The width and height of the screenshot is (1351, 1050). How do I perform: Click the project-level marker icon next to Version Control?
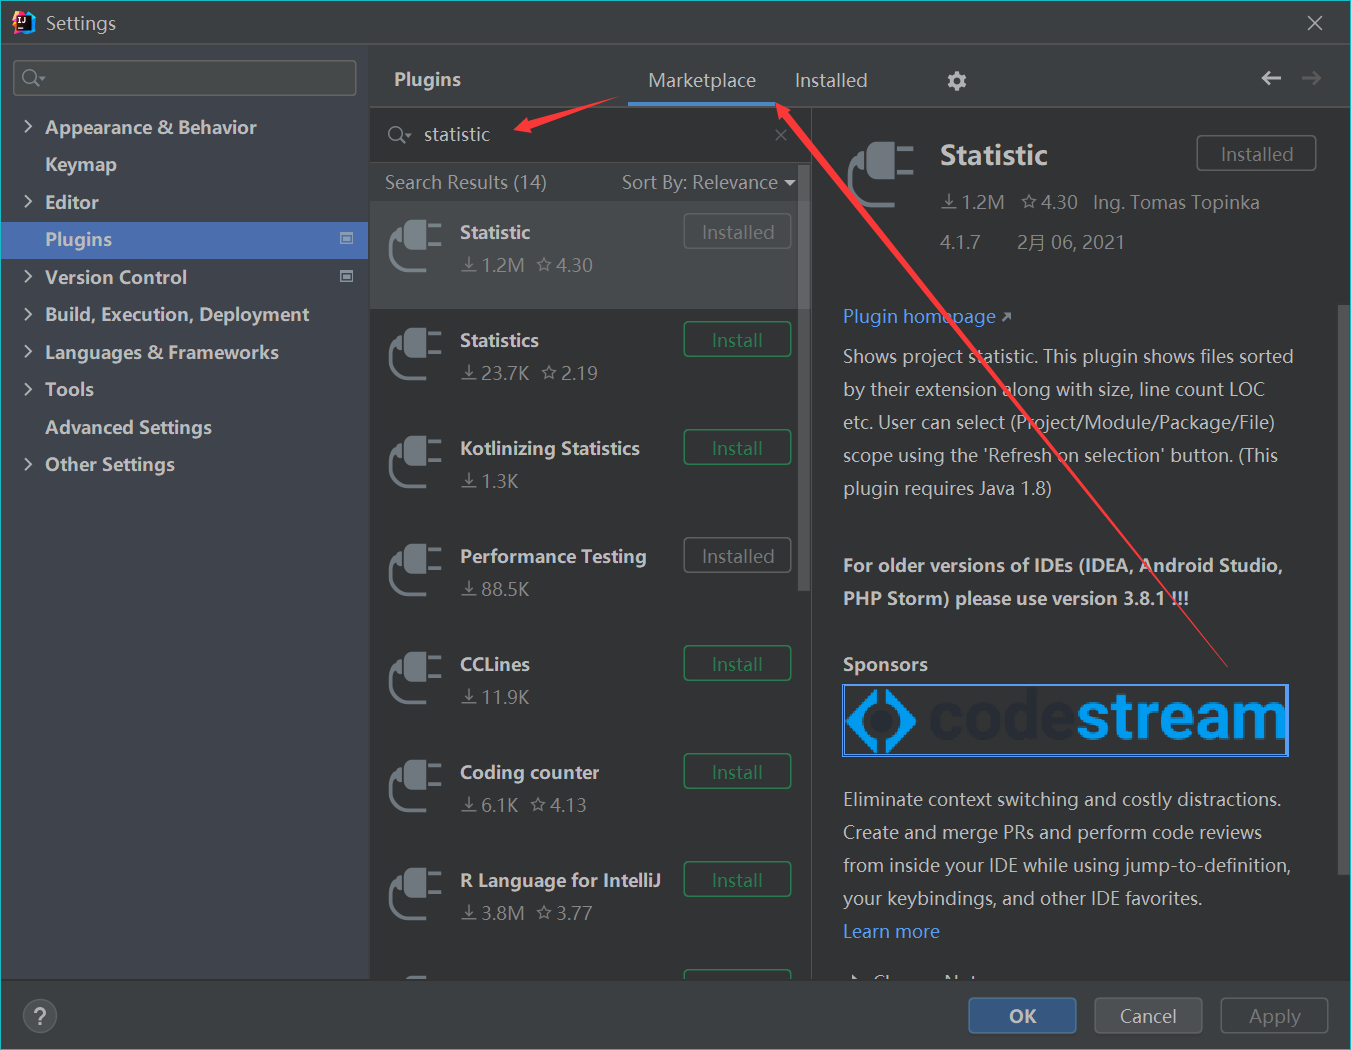click(x=347, y=277)
